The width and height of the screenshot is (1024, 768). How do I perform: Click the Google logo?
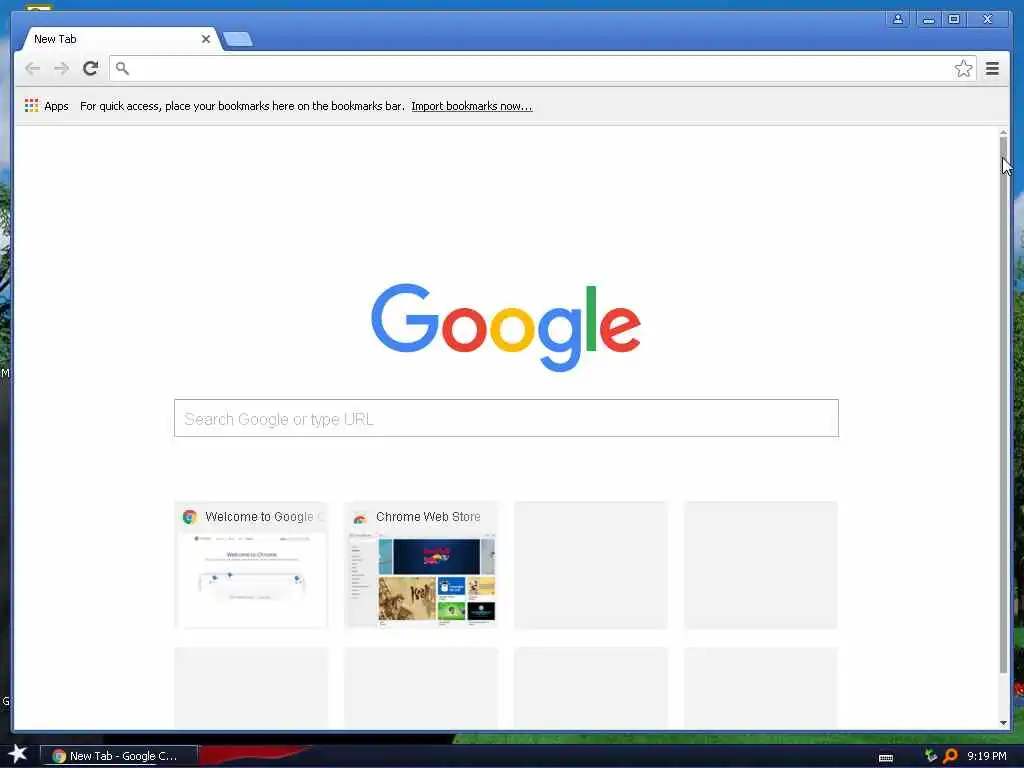point(506,327)
